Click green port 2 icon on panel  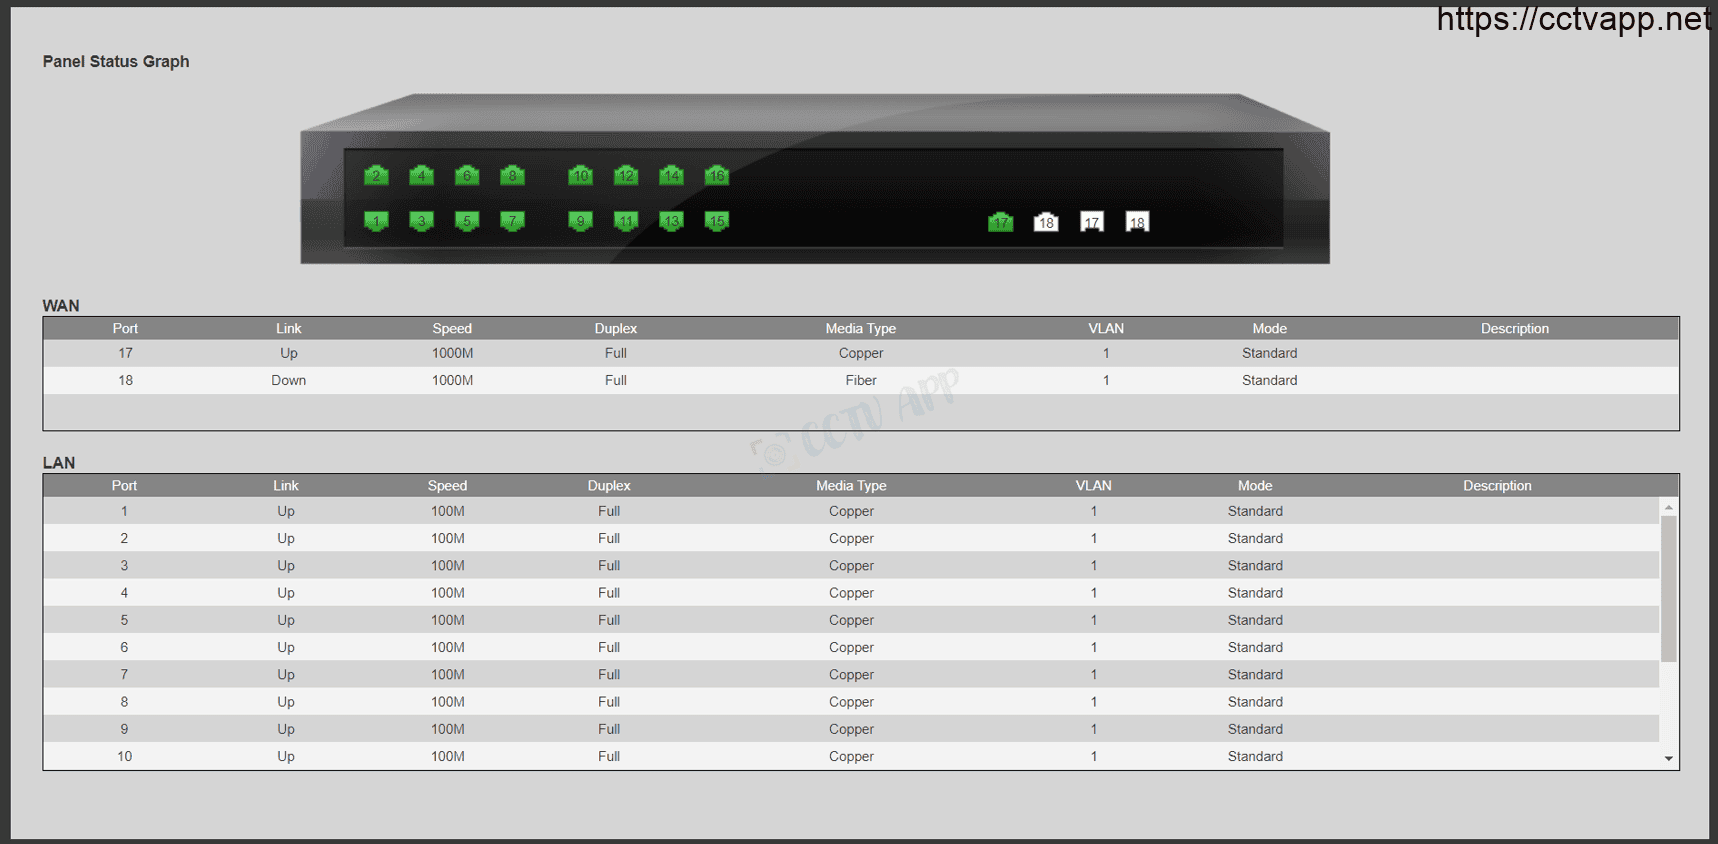[376, 175]
